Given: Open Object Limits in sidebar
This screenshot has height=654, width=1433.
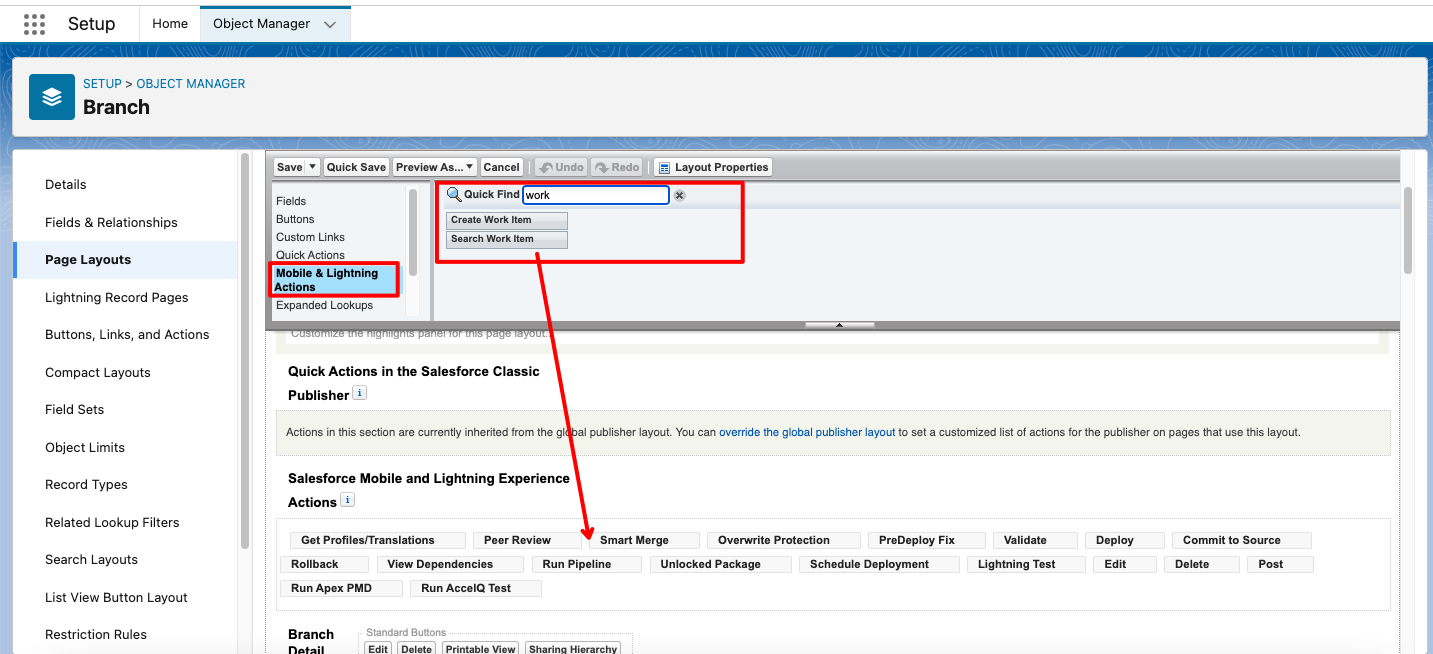Looking at the screenshot, I should (85, 447).
